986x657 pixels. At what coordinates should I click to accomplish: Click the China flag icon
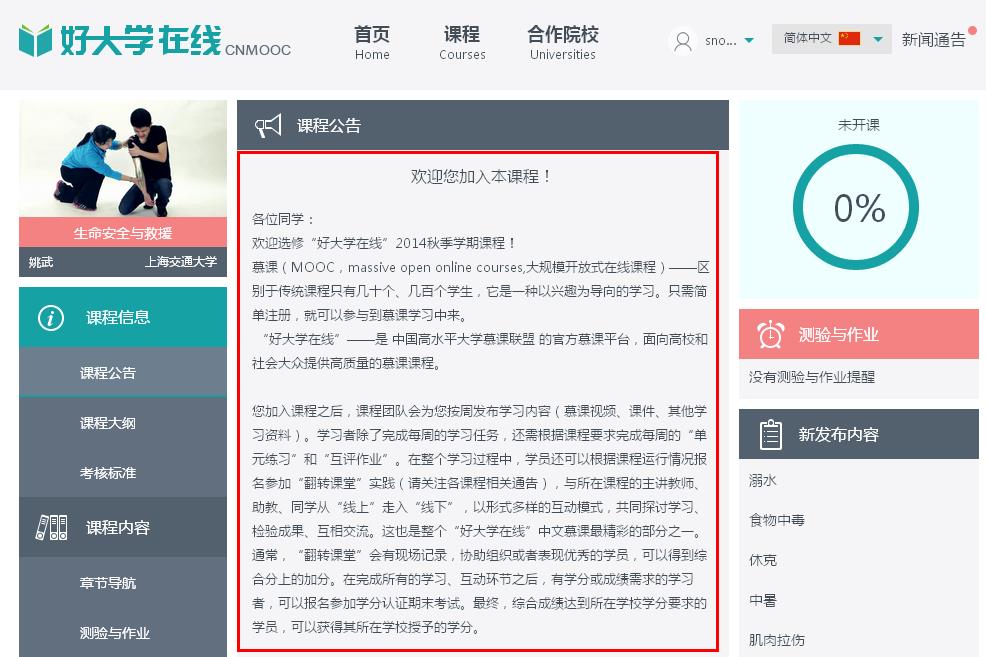(849, 39)
